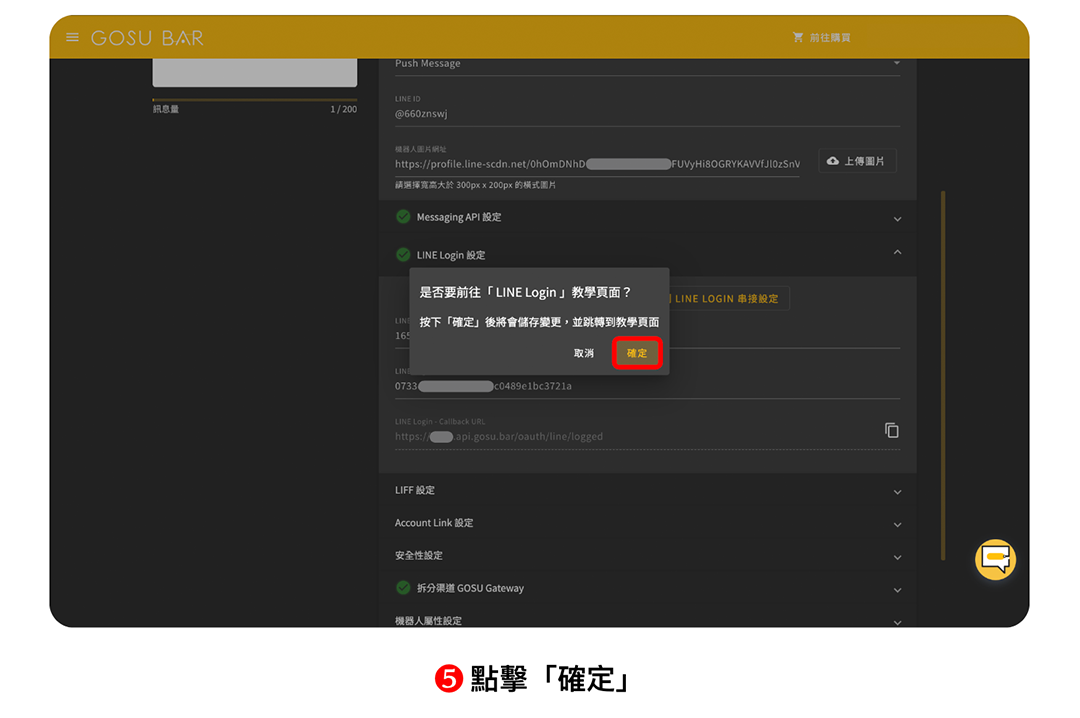Confirm the dialog with 確定
Image resolution: width=1080 pixels, height=718 pixels.
tap(637, 353)
